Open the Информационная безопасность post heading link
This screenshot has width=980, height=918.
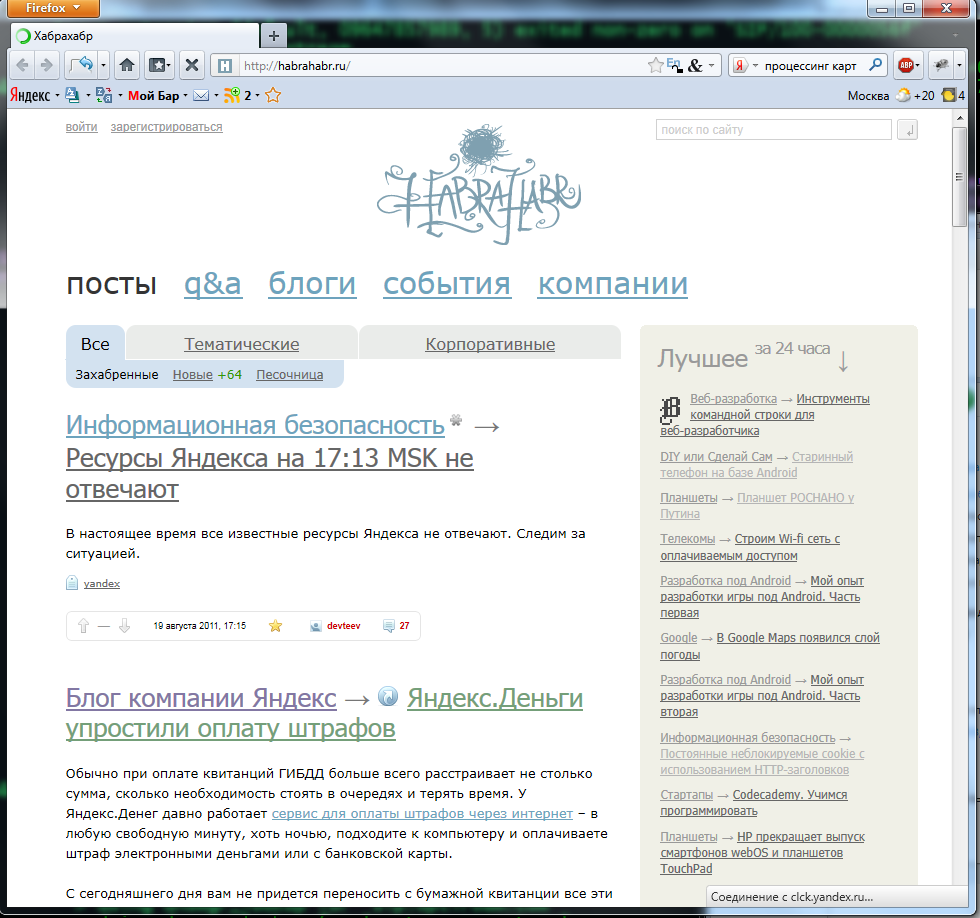tap(255, 425)
